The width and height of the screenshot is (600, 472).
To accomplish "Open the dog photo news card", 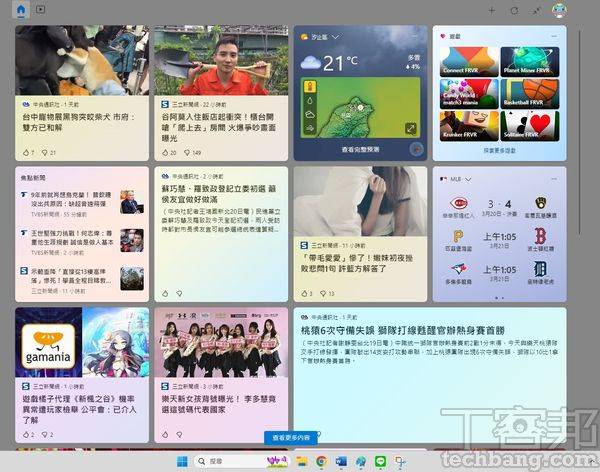I will click(82, 93).
